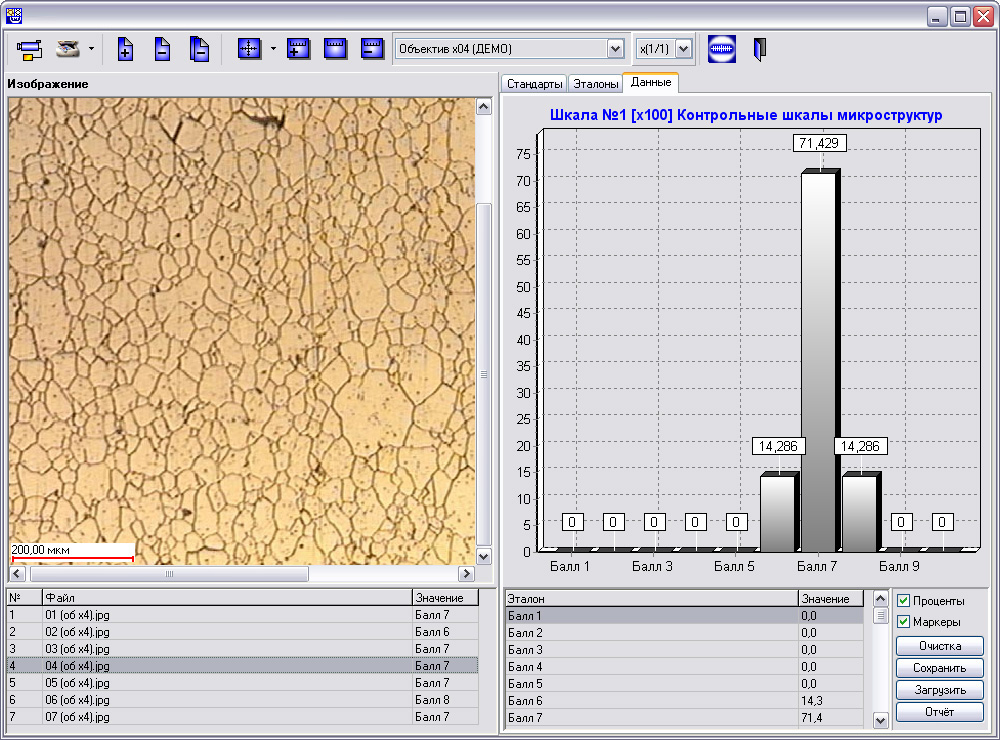Select the Балл 1 row in Эталон table
This screenshot has height=740, width=1000.
tap(684, 616)
